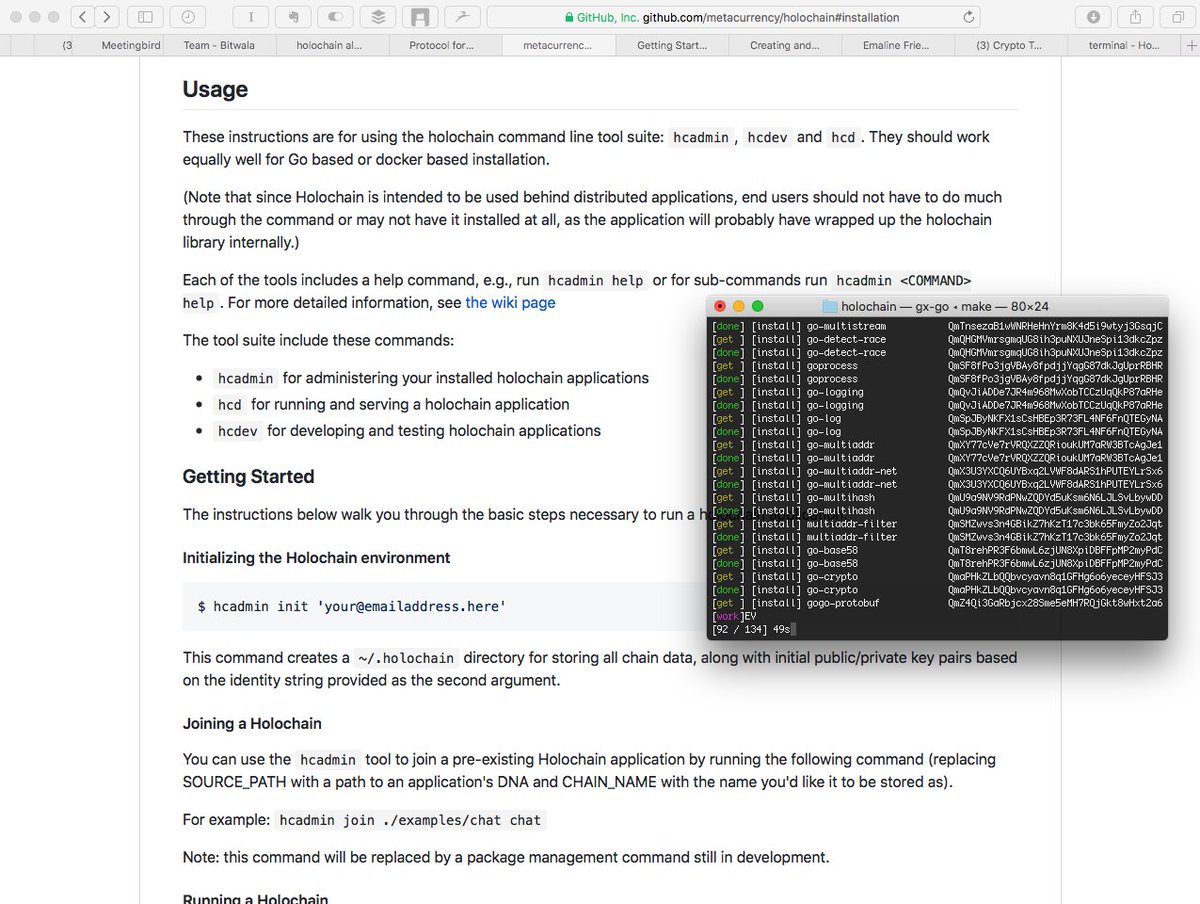Click 'hcadmin <COMMAND>' inline code text
This screenshot has width=1200, height=904.
click(903, 280)
